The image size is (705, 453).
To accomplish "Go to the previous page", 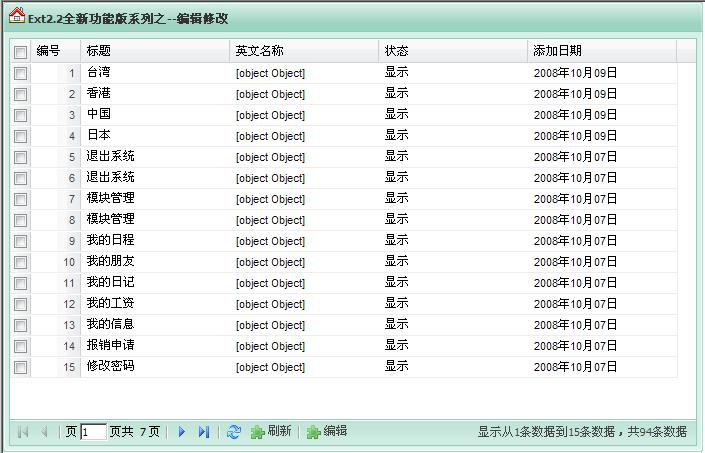I will [44, 432].
